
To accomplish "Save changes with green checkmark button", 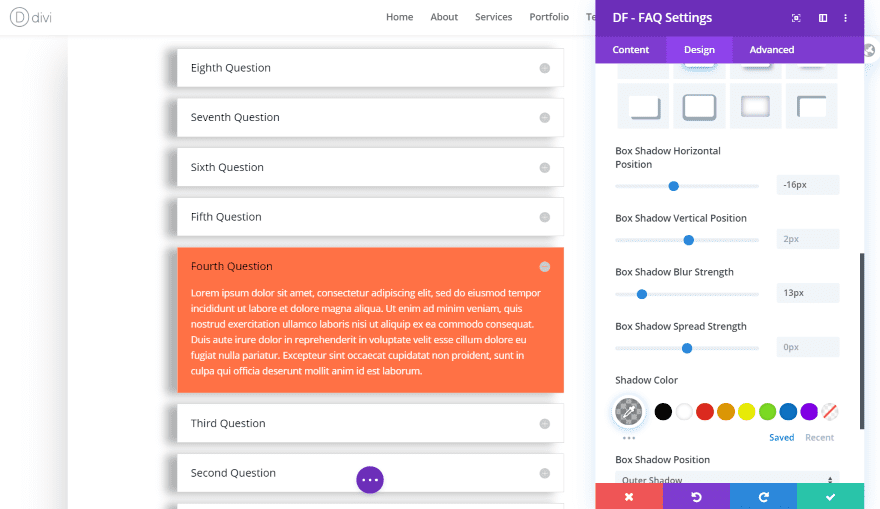I will click(831, 497).
